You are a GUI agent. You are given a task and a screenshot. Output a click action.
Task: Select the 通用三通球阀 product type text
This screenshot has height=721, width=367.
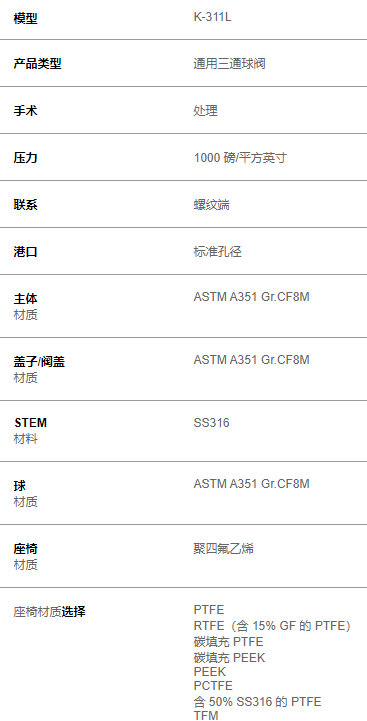[229, 63]
